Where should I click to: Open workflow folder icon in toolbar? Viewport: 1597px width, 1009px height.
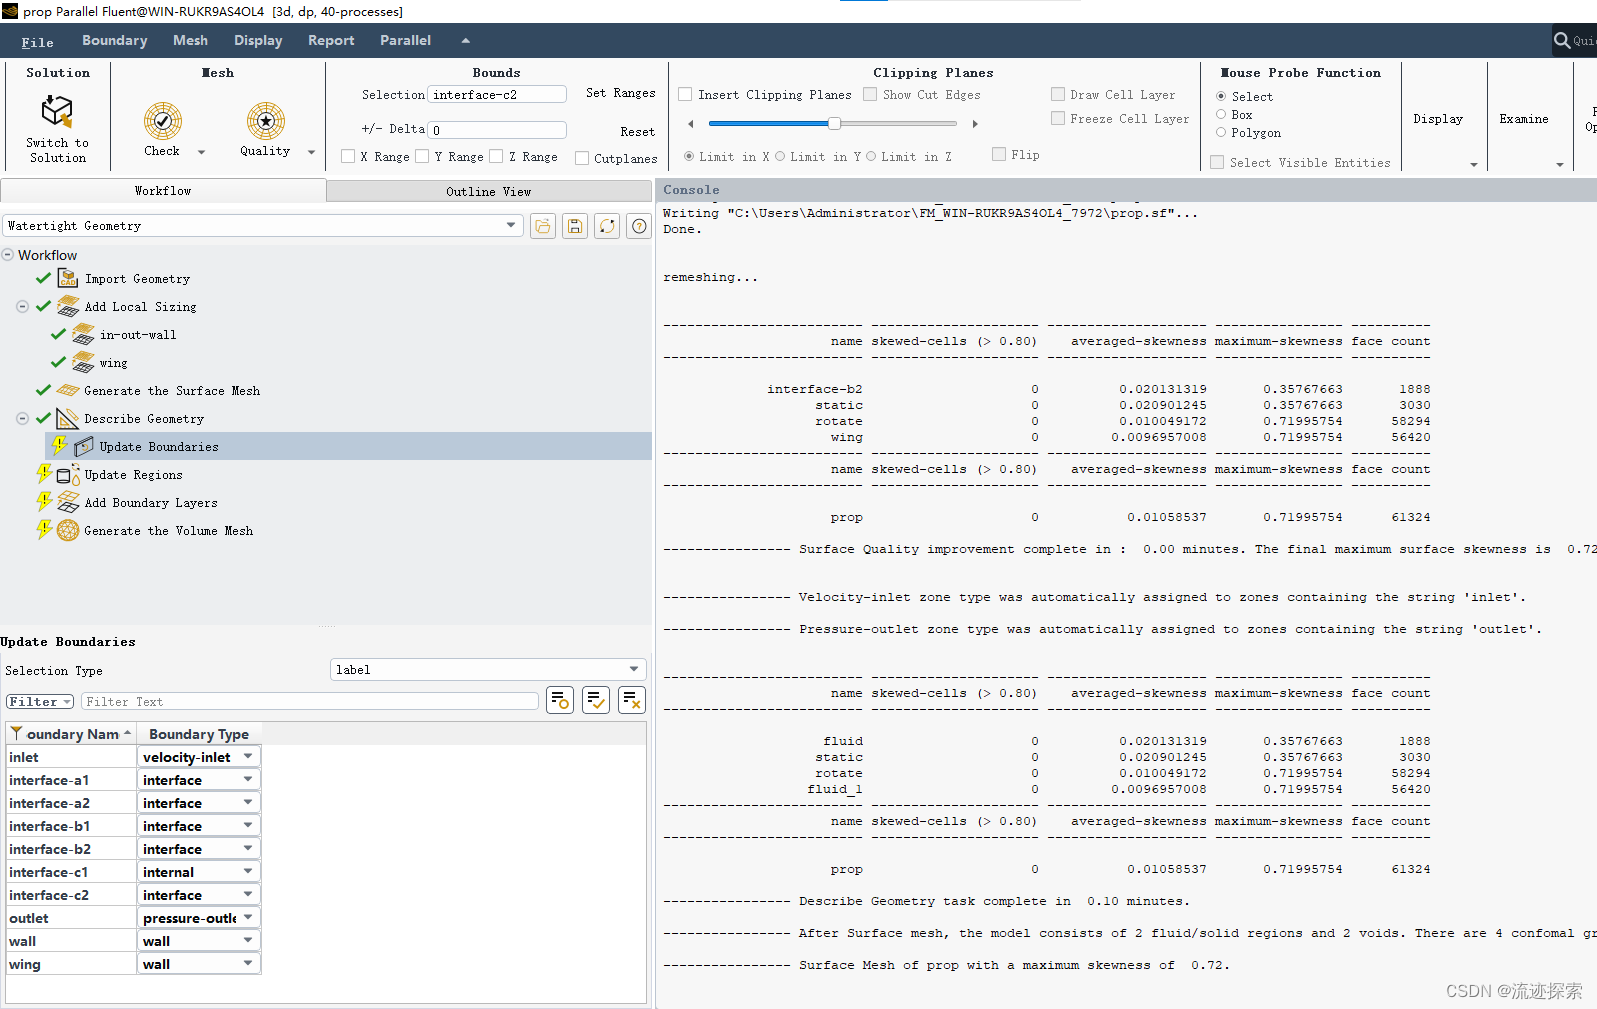(543, 226)
